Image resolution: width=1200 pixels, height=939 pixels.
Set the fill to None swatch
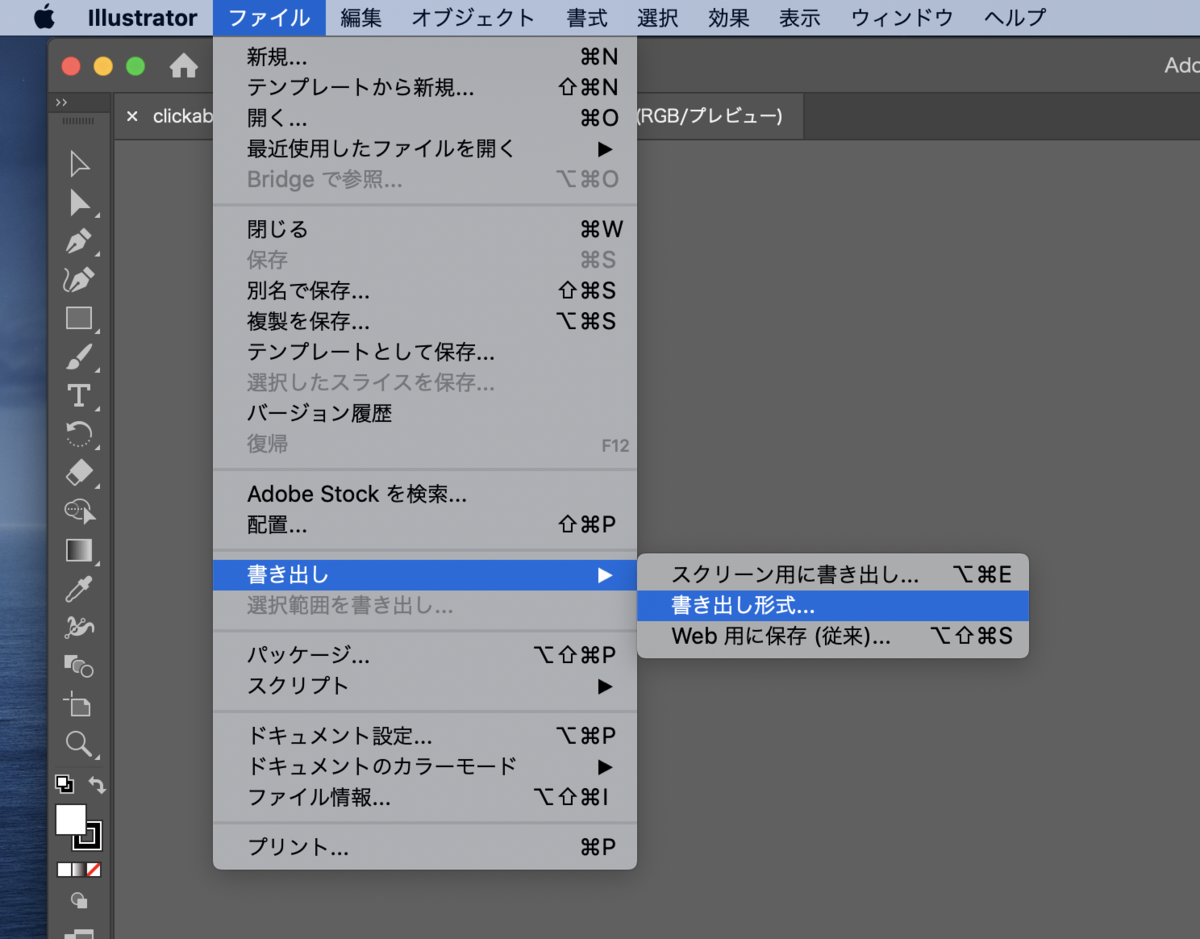tap(94, 869)
